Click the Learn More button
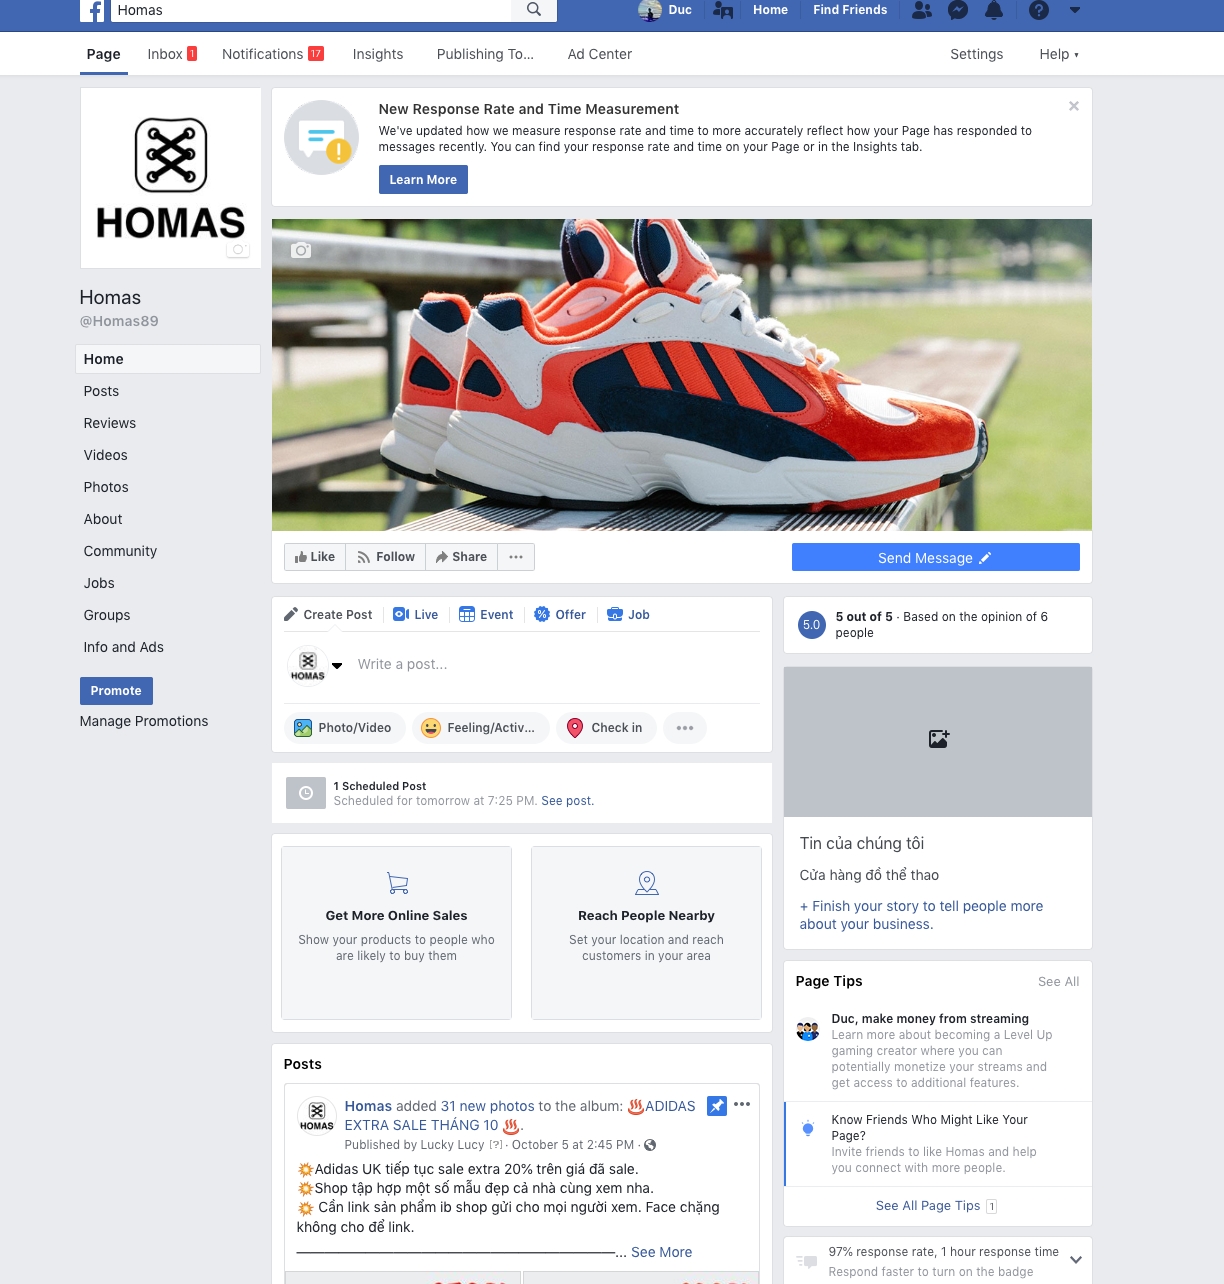The image size is (1224, 1284). coord(423,180)
